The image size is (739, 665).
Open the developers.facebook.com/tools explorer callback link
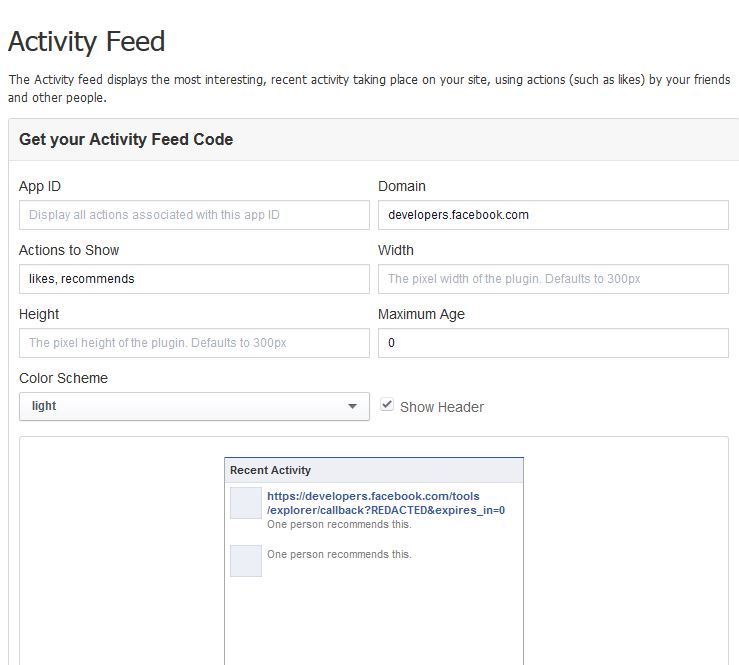point(386,503)
